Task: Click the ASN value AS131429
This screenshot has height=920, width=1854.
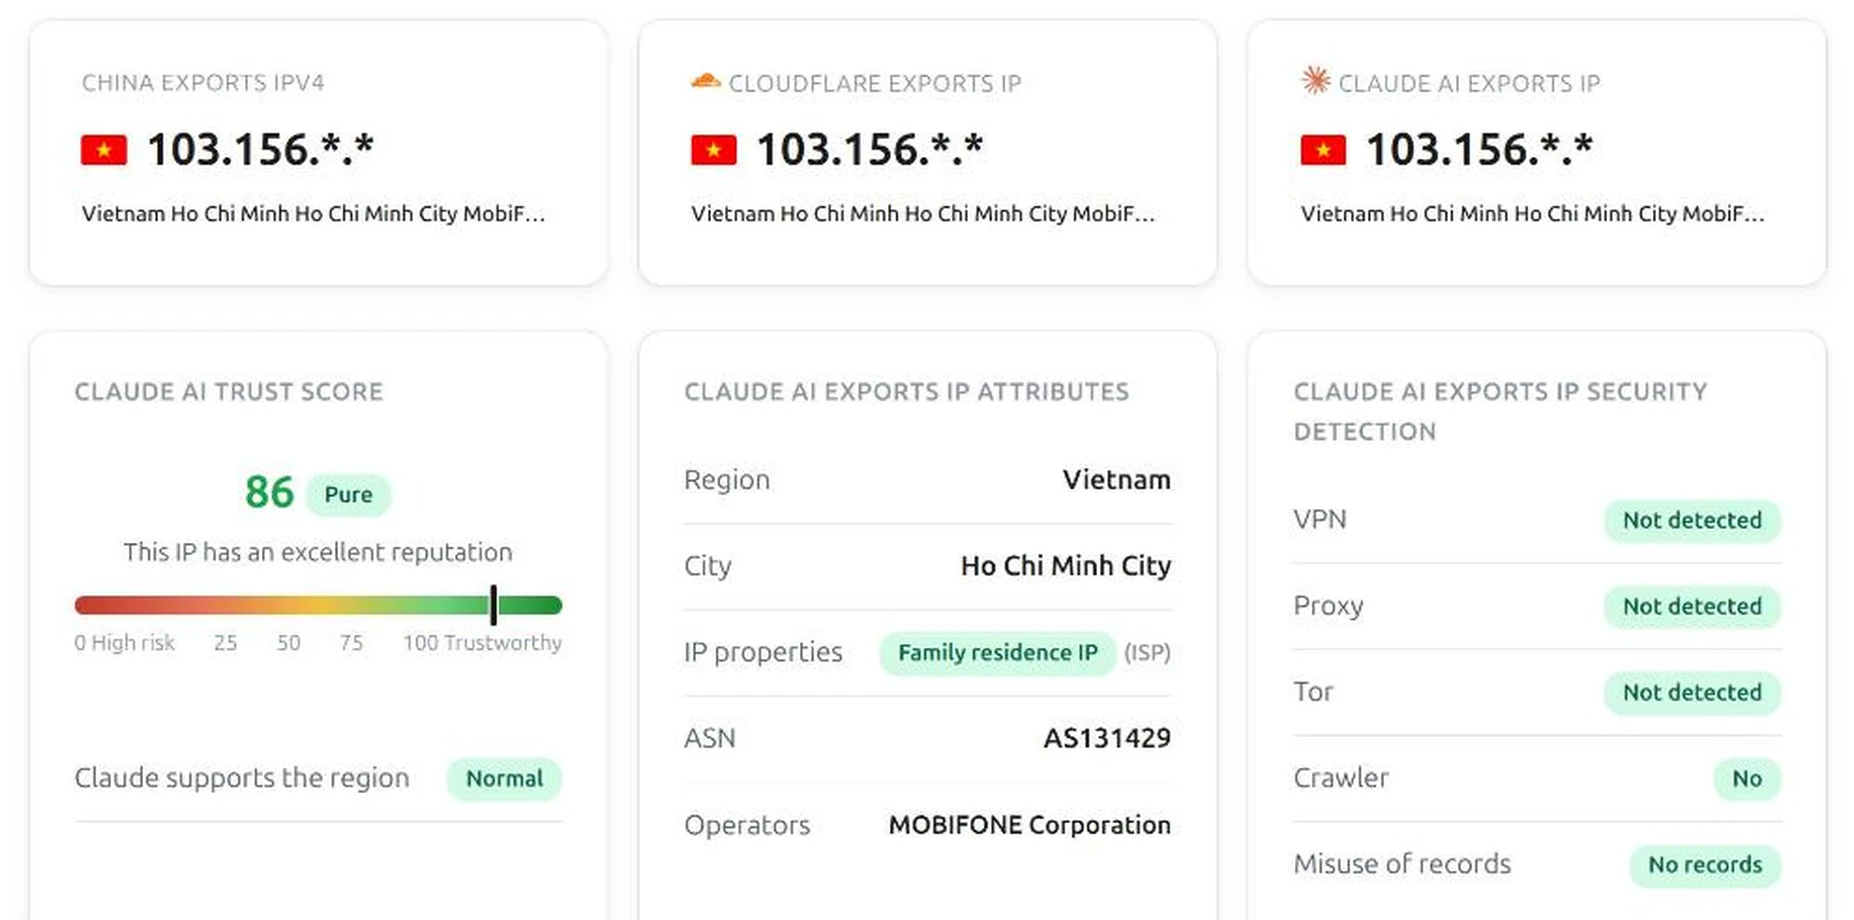Action: click(x=1107, y=738)
